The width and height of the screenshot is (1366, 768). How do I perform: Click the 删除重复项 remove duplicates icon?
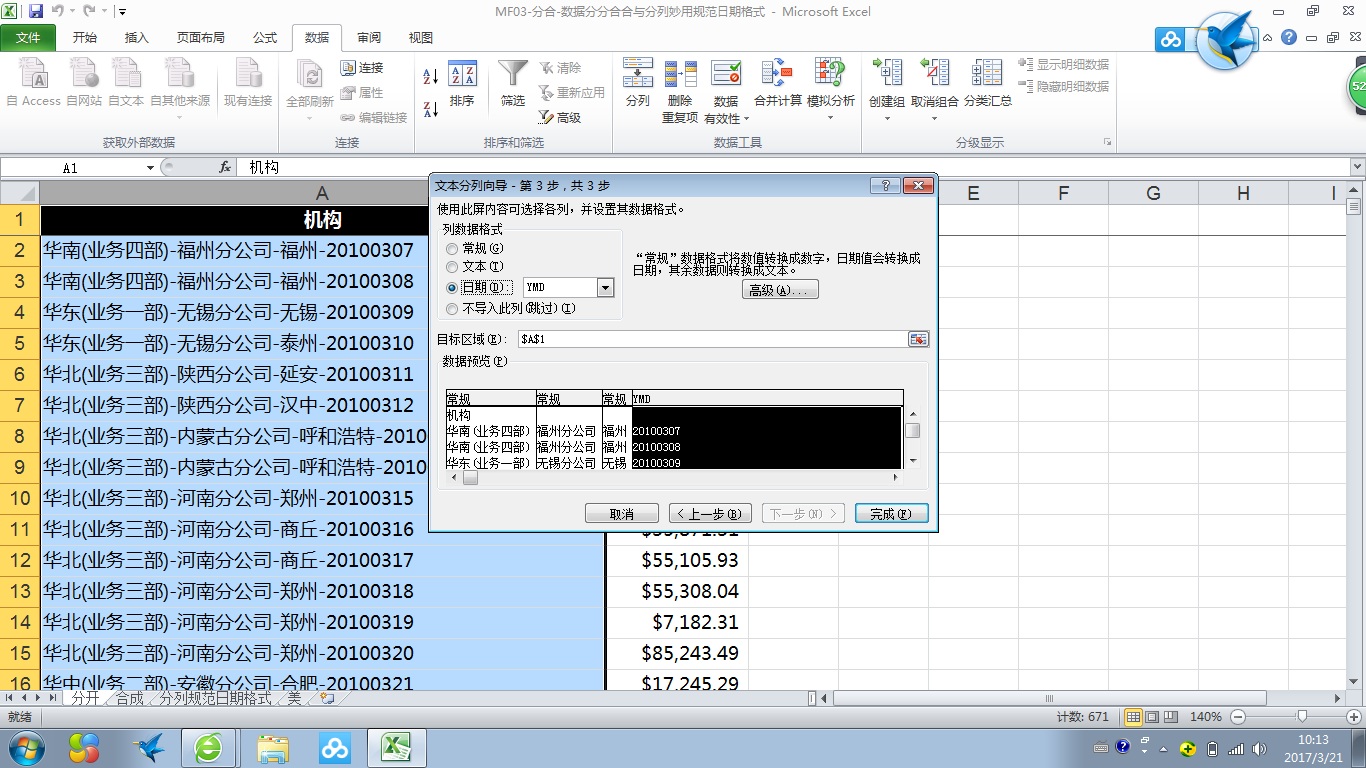click(680, 74)
